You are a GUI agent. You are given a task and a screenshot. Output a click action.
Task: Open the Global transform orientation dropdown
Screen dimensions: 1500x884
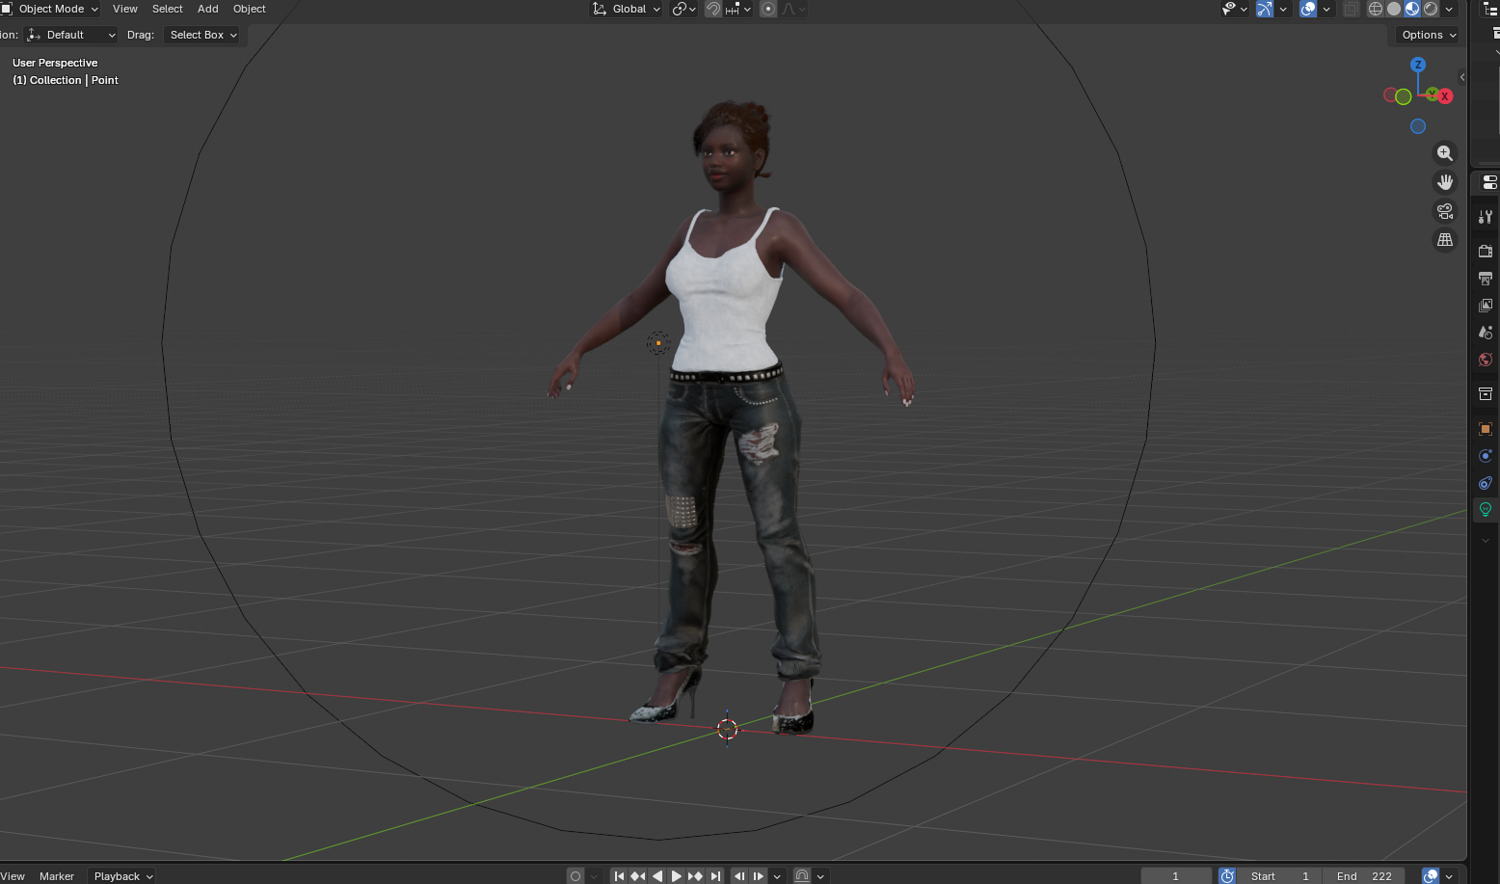coord(626,9)
